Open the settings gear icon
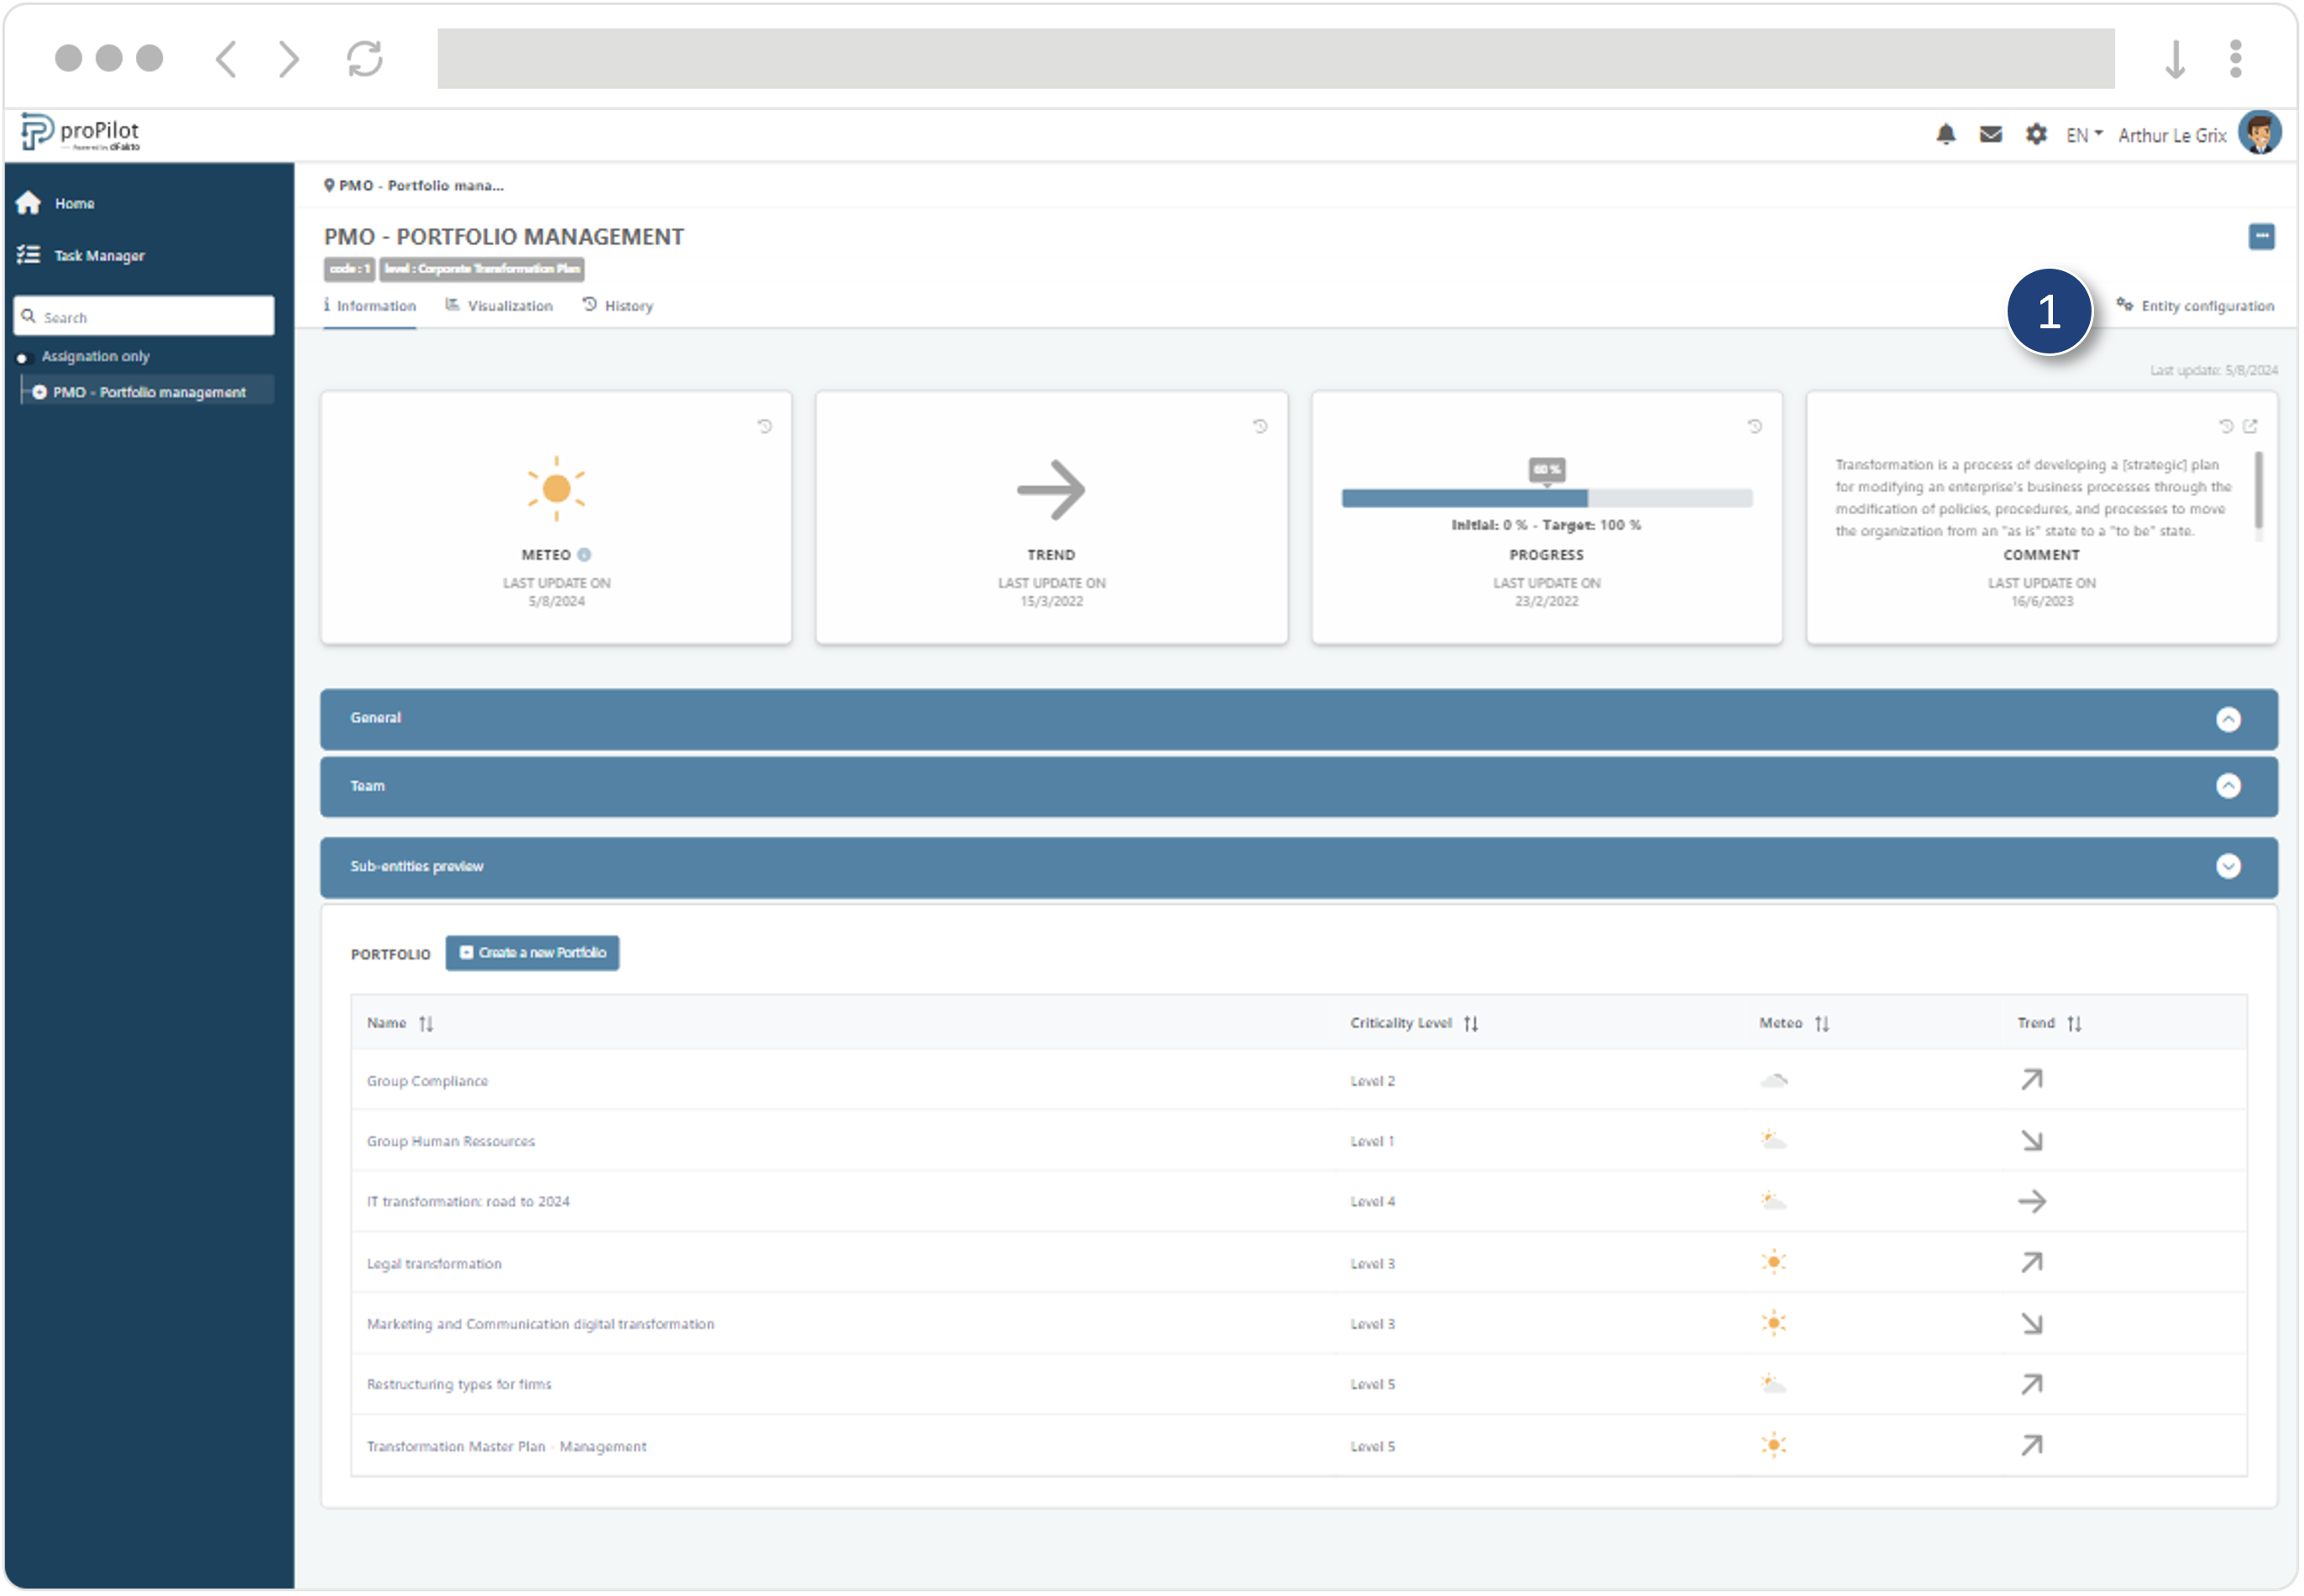Viewport: 2304px width, 1596px height. (x=2035, y=134)
